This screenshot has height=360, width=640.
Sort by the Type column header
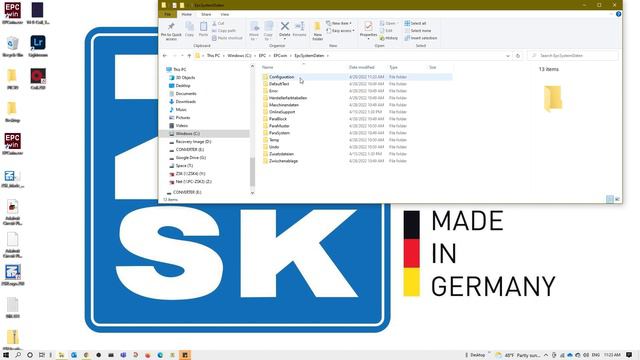coord(393,67)
